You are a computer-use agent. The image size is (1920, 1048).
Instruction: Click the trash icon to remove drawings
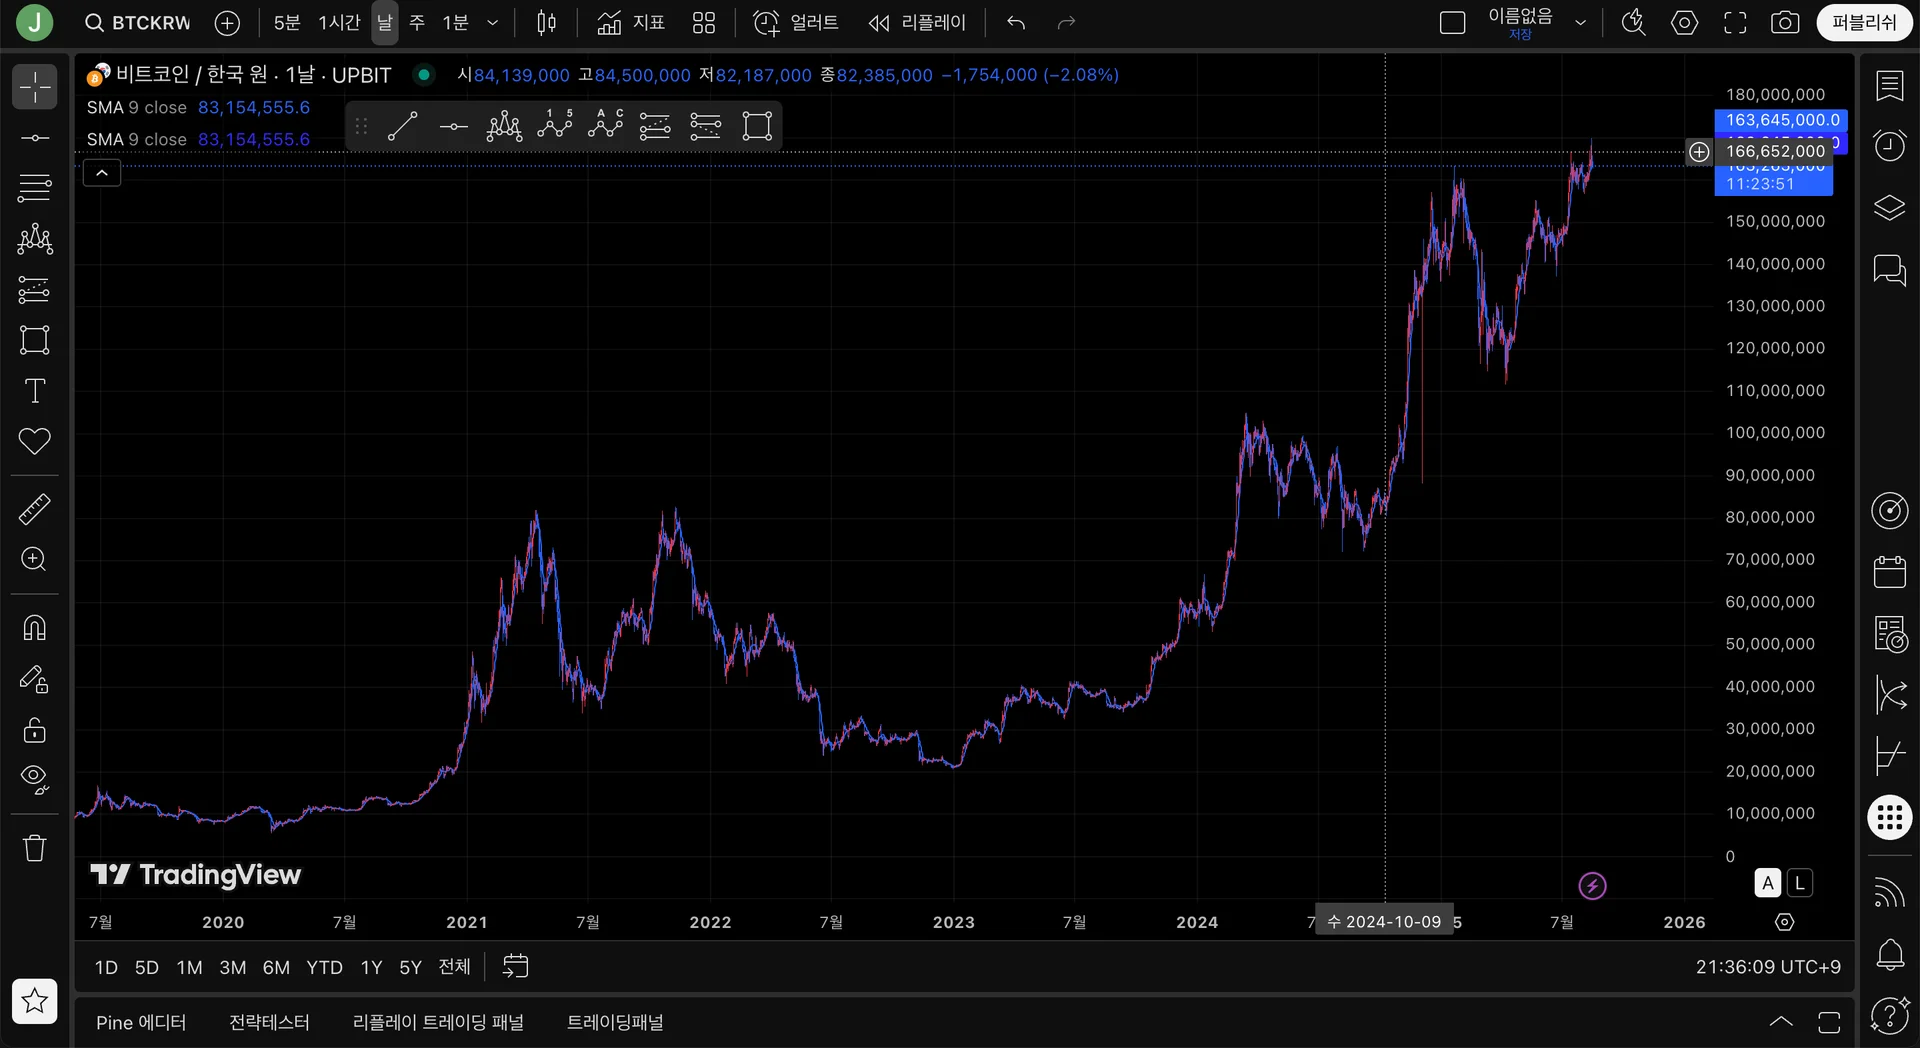tap(34, 848)
